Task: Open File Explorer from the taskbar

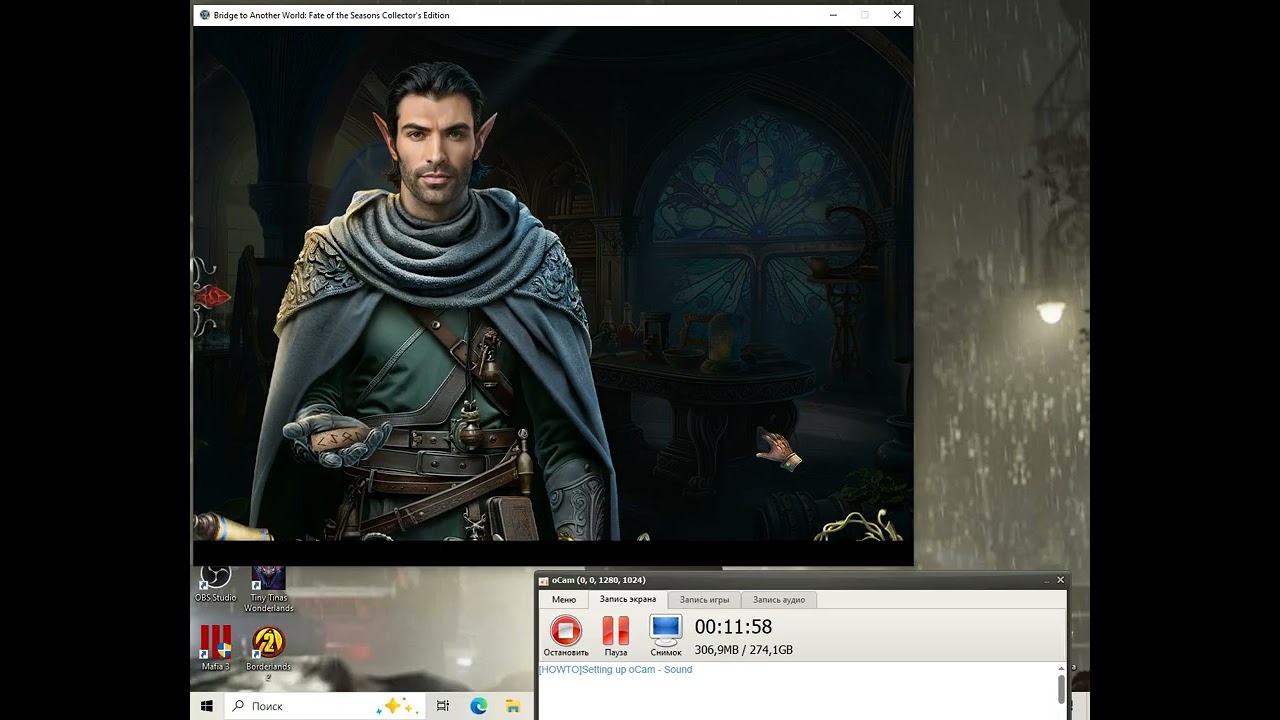Action: pos(513,706)
